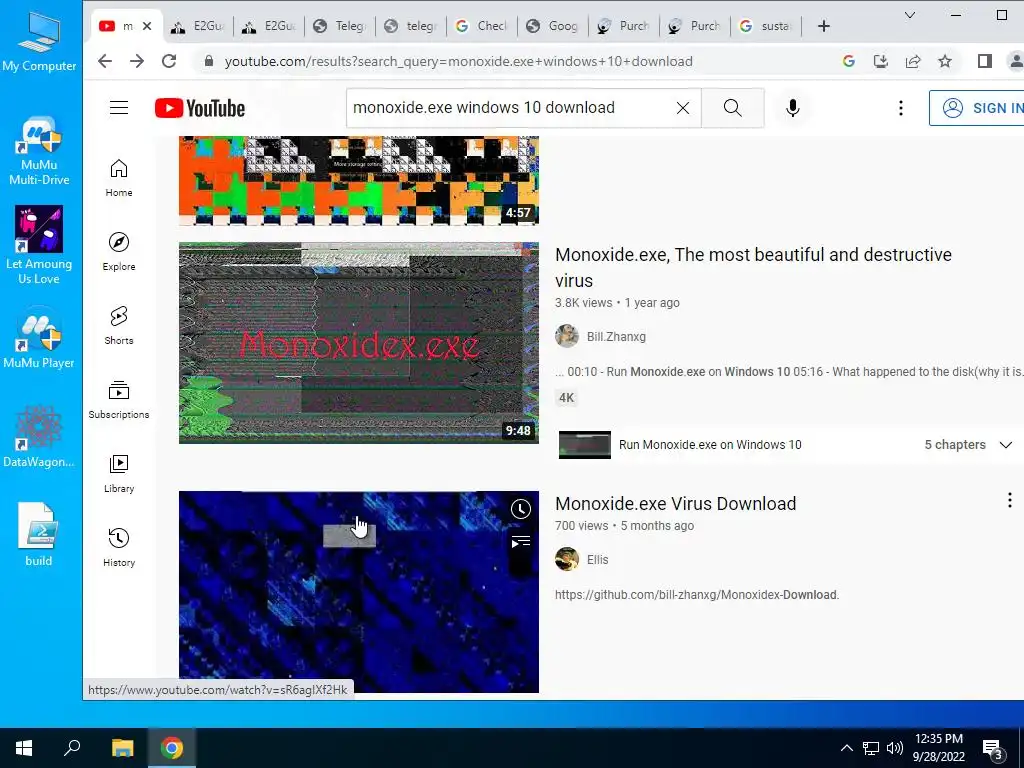Open the YouTube guide hamburger menu
Image resolution: width=1024 pixels, height=768 pixels.
click(x=119, y=108)
